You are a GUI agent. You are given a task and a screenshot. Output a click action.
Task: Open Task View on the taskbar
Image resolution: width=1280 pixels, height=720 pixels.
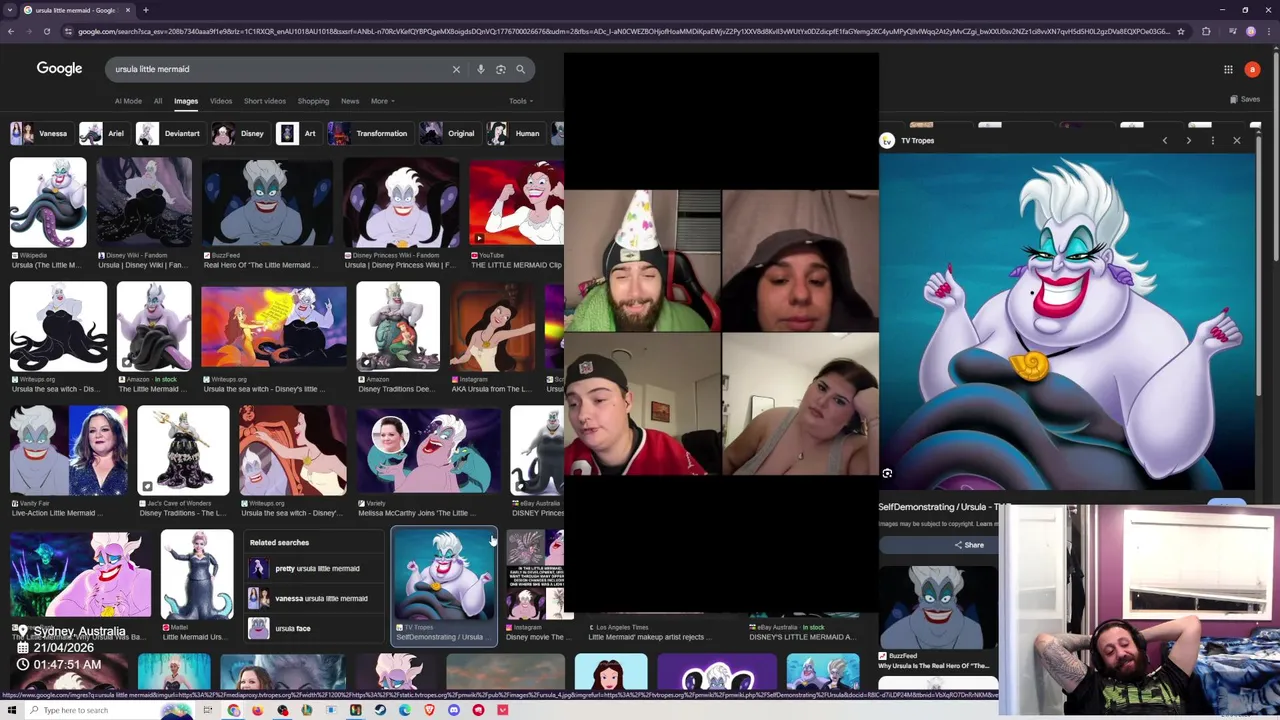click(x=207, y=710)
